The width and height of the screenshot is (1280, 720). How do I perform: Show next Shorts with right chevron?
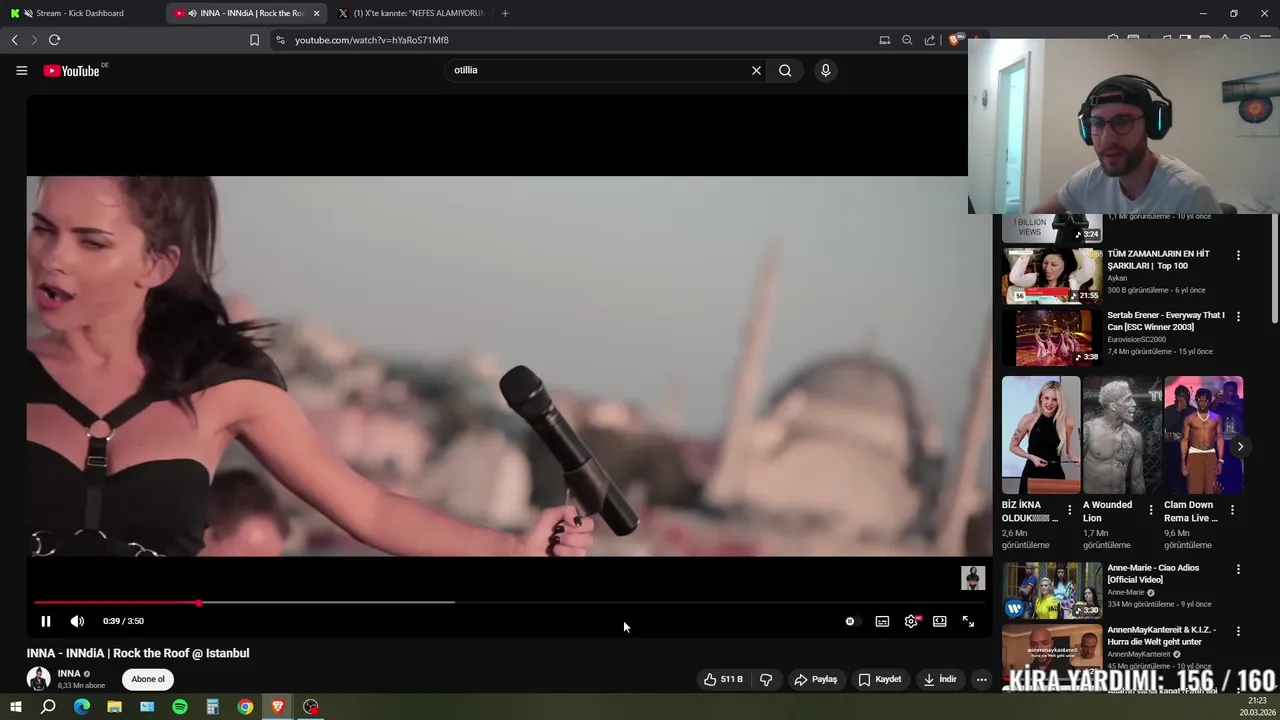point(1240,447)
